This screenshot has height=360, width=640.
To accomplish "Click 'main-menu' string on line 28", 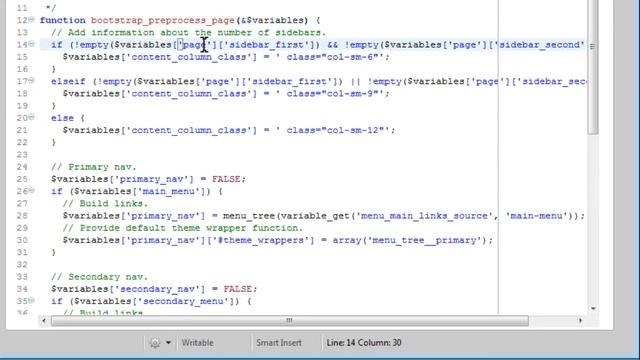I will tap(536, 216).
